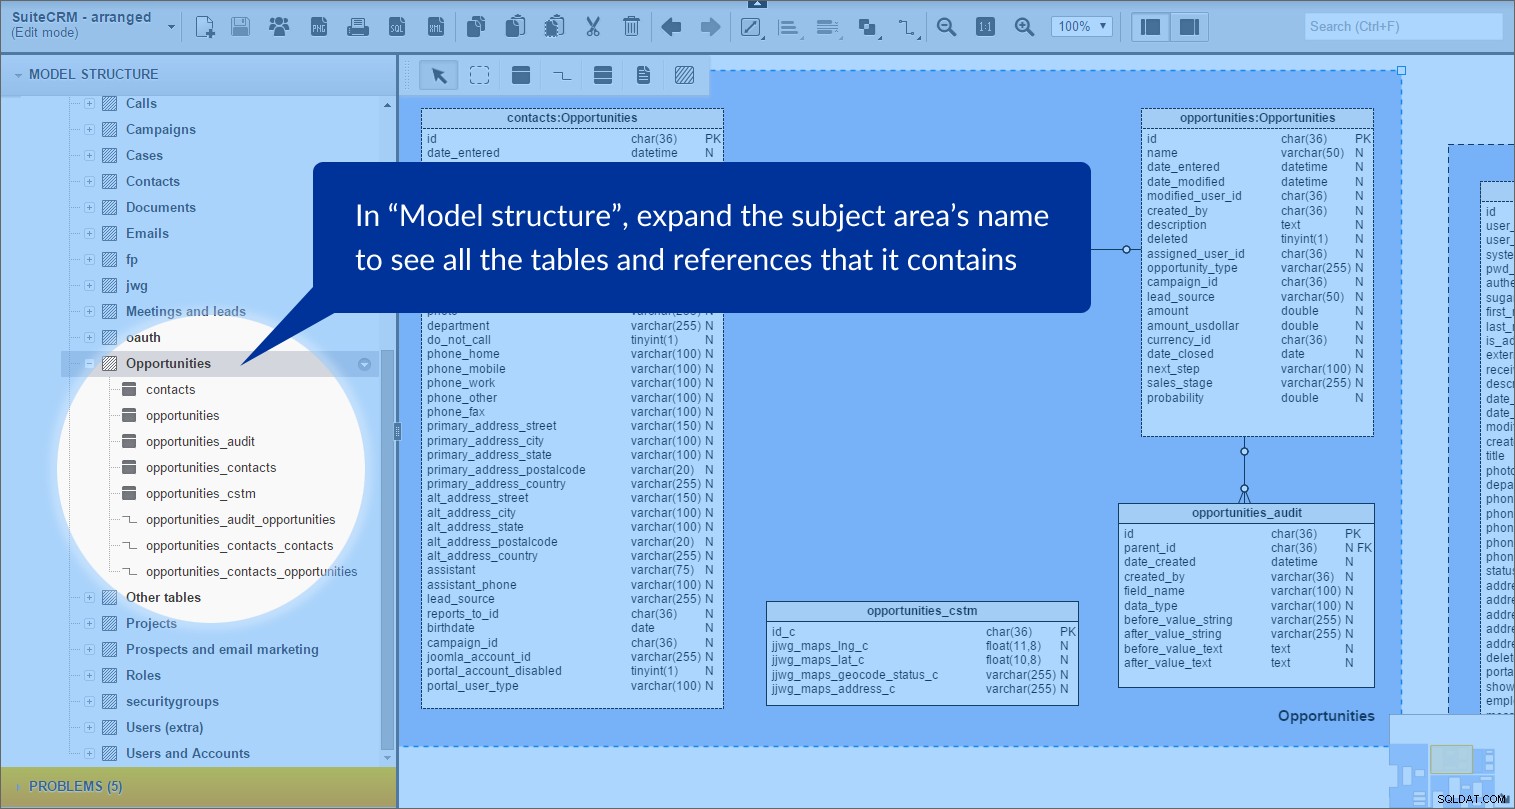Open the SuiteCRM document name dropdown
Viewport: 1515px width, 809px height.
tap(172, 27)
